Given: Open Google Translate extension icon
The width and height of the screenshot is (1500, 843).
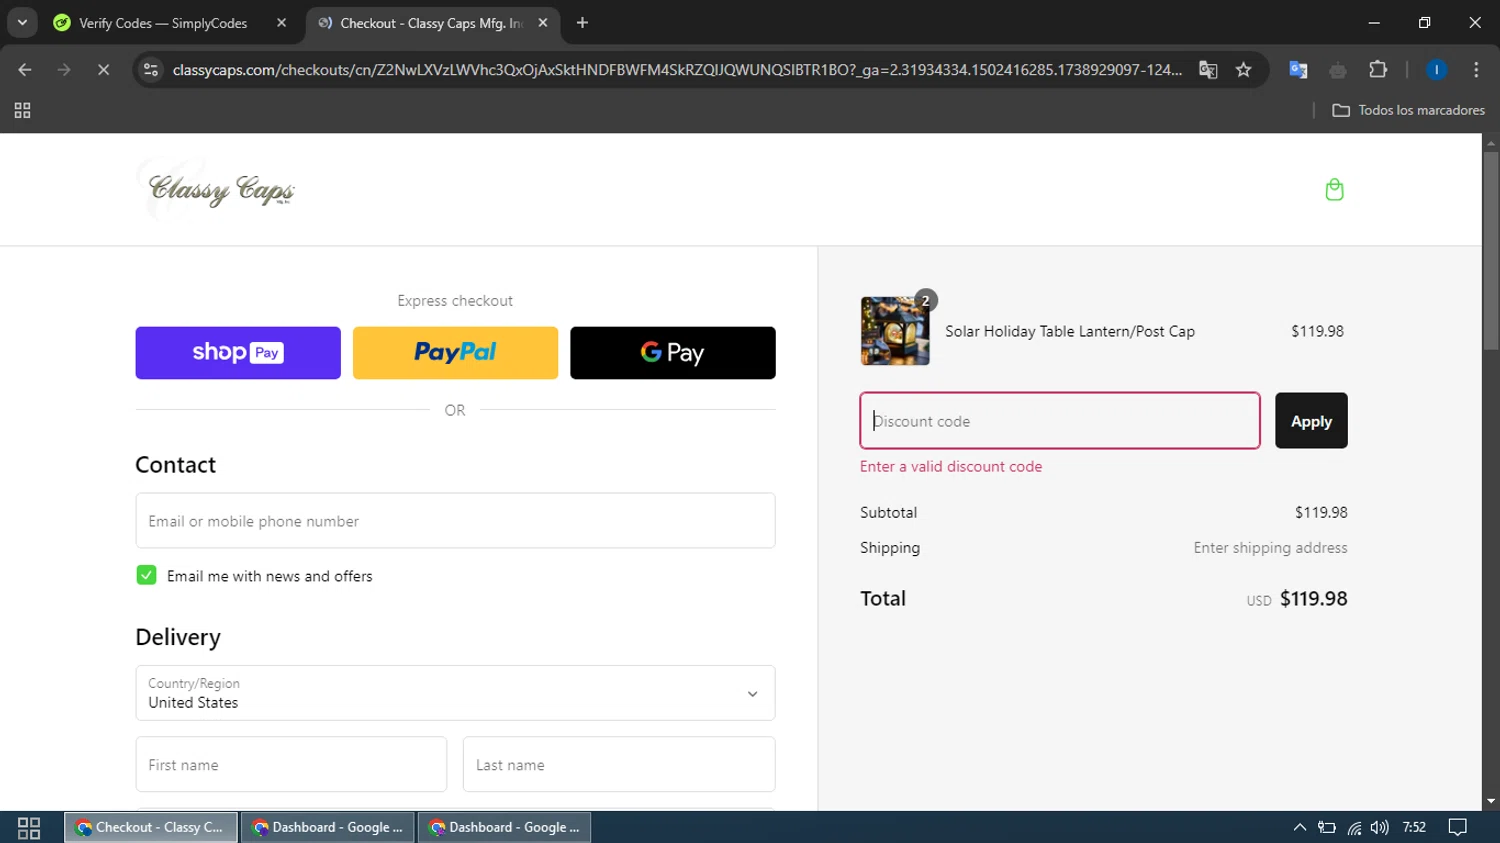Looking at the screenshot, I should 1298,70.
